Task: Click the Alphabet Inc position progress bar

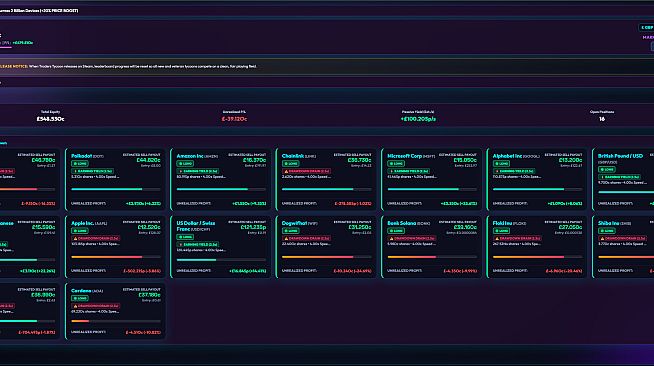Action: click(537, 189)
